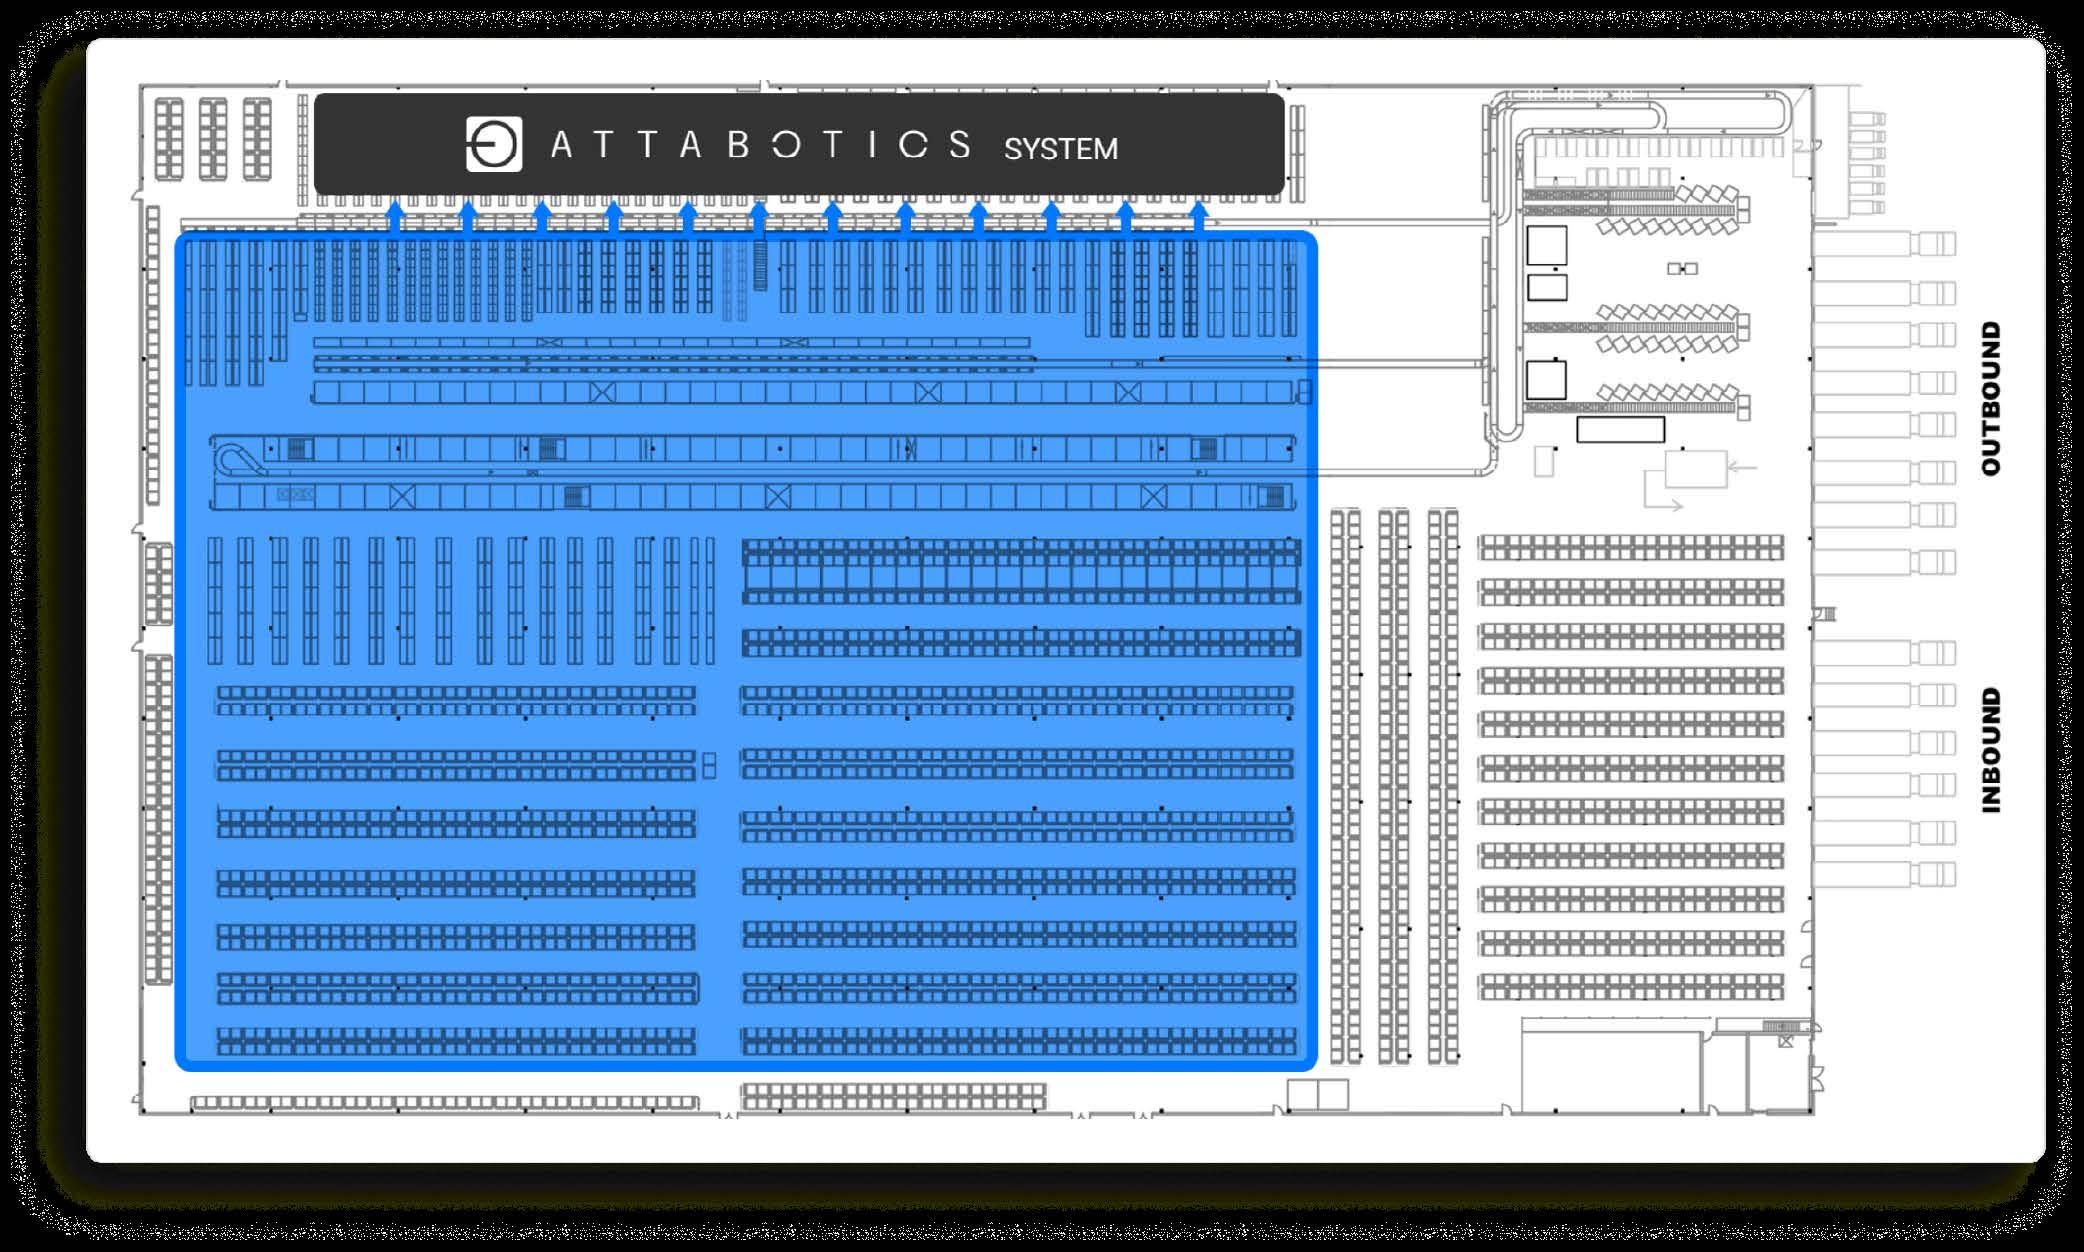Click the small paired squares between packing lanes
This screenshot has height=1252, width=2084.
pyautogui.click(x=1683, y=268)
